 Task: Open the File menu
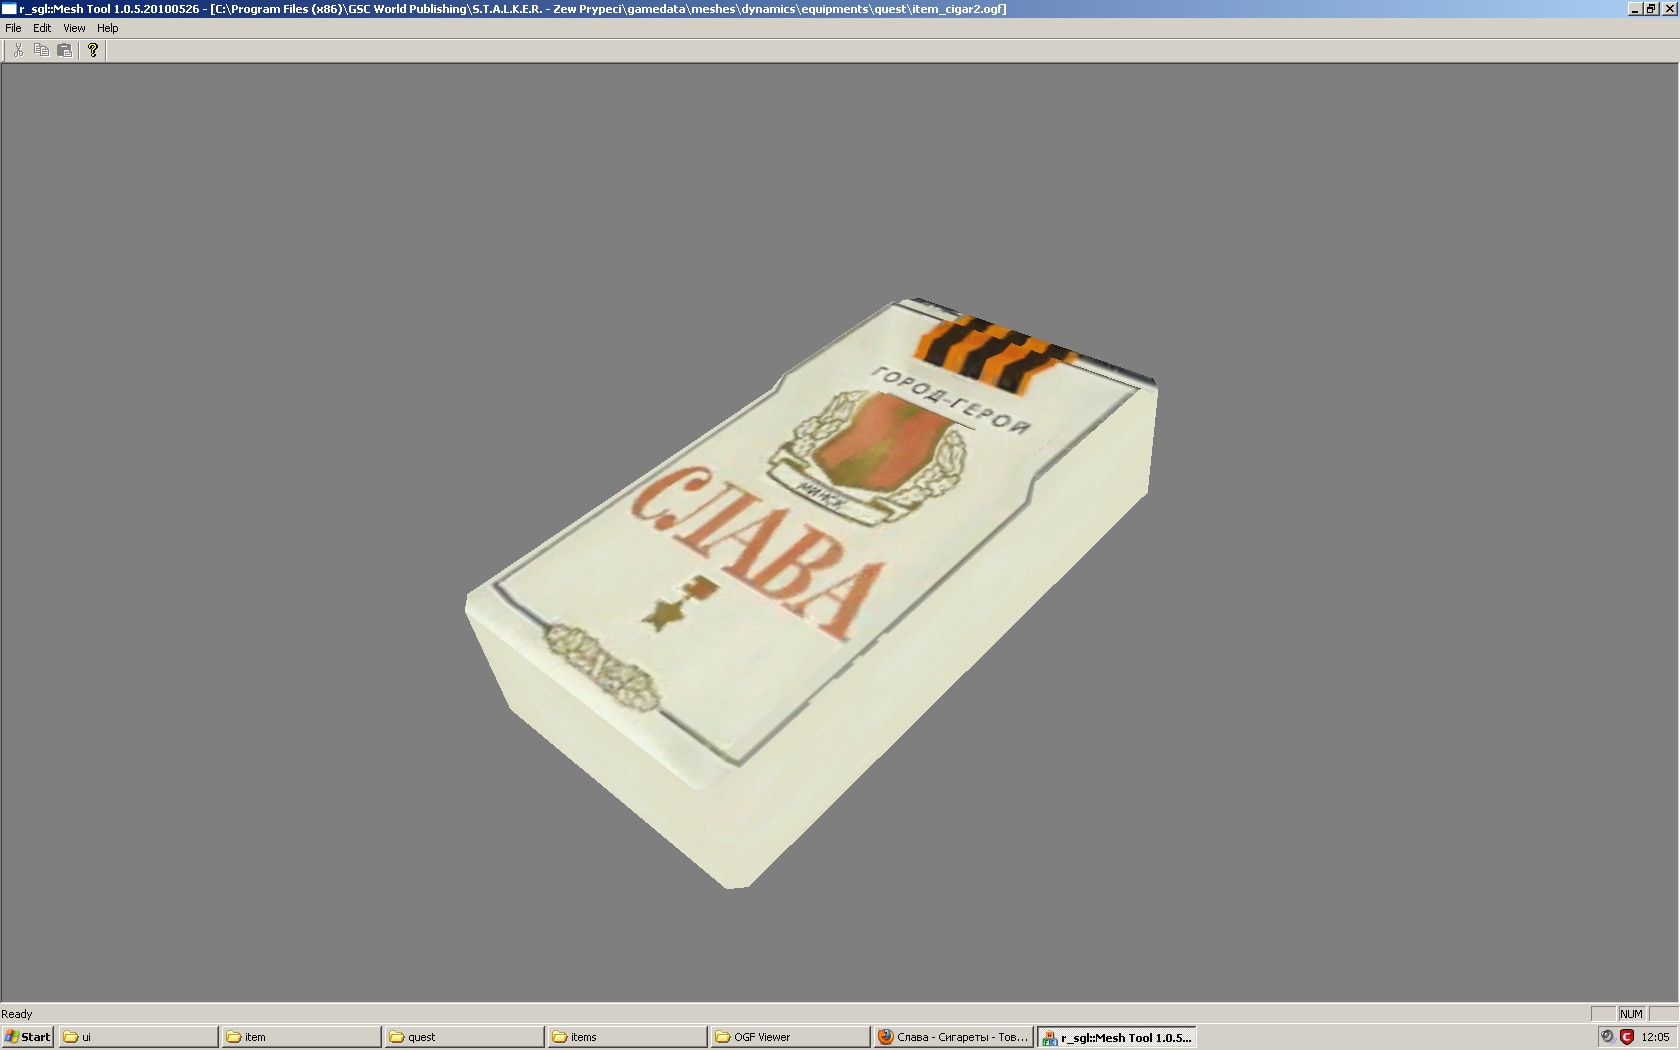pos(13,28)
